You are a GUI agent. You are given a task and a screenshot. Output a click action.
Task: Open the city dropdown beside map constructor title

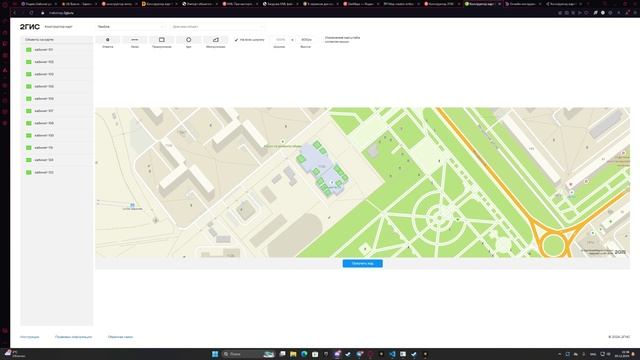[x=131, y=27]
